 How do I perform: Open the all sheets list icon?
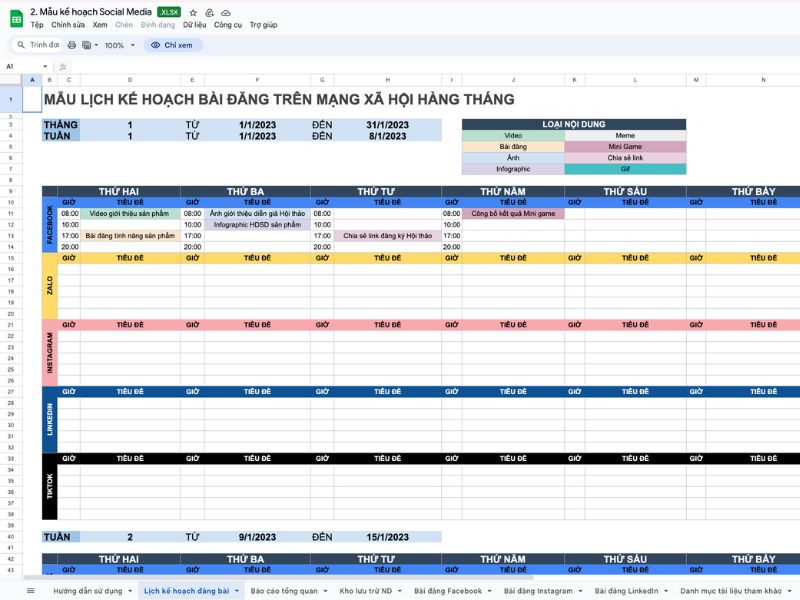pyautogui.click(x=30, y=591)
